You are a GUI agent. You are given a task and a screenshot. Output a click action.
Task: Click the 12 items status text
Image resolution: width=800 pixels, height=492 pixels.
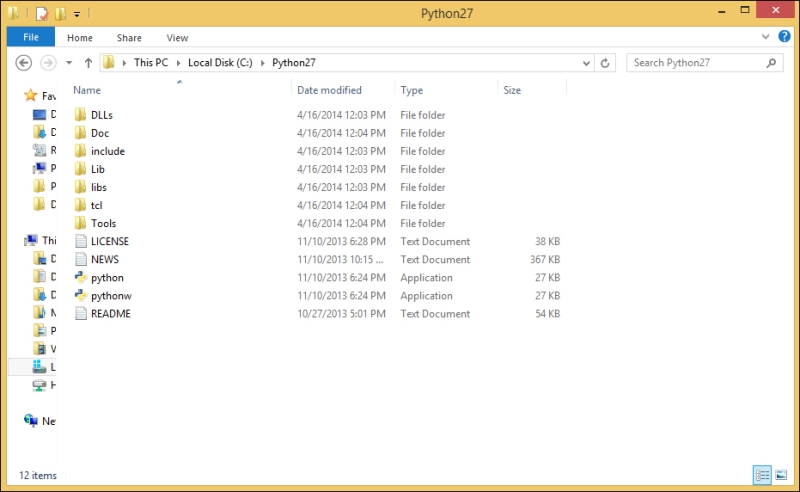(x=38, y=475)
